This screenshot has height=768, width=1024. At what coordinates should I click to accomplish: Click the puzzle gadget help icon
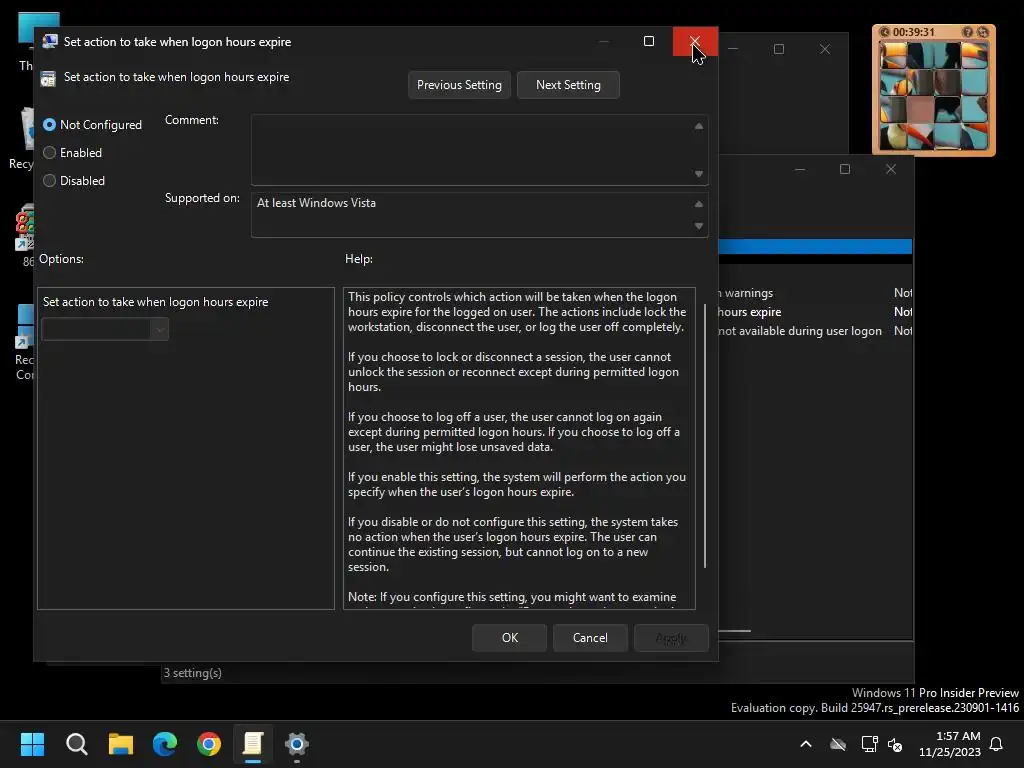[x=968, y=32]
